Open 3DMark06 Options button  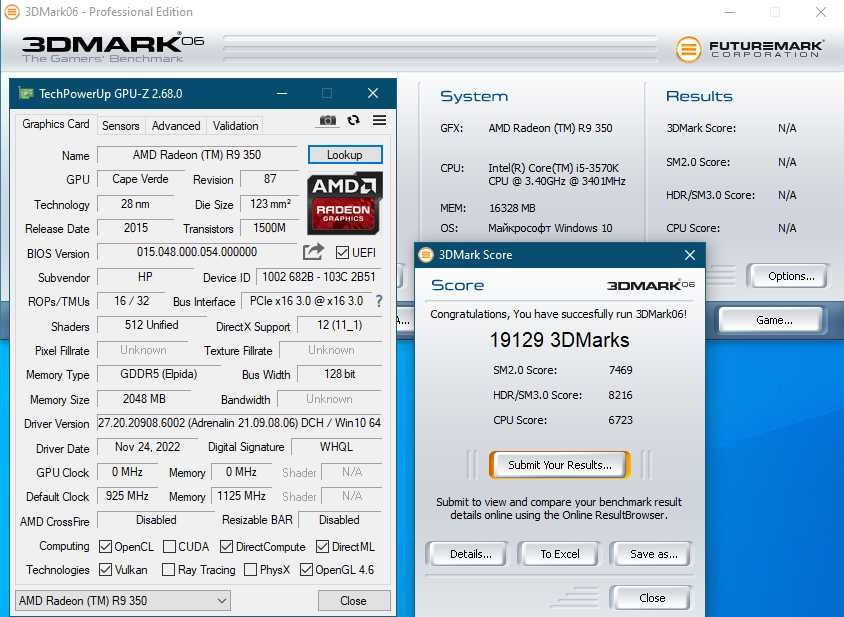coord(791,276)
